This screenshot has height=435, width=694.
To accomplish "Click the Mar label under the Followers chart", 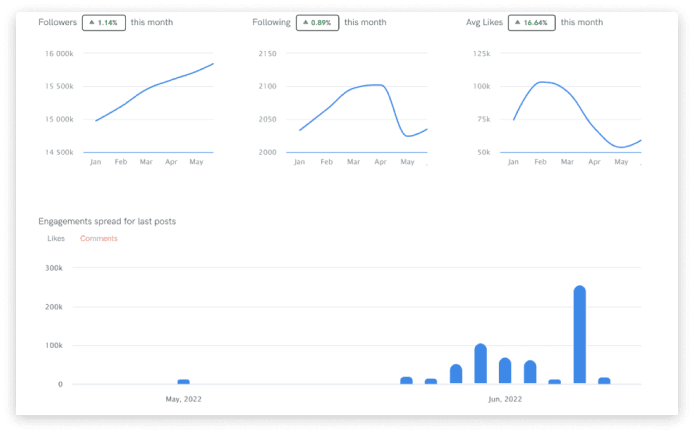I will (146, 161).
